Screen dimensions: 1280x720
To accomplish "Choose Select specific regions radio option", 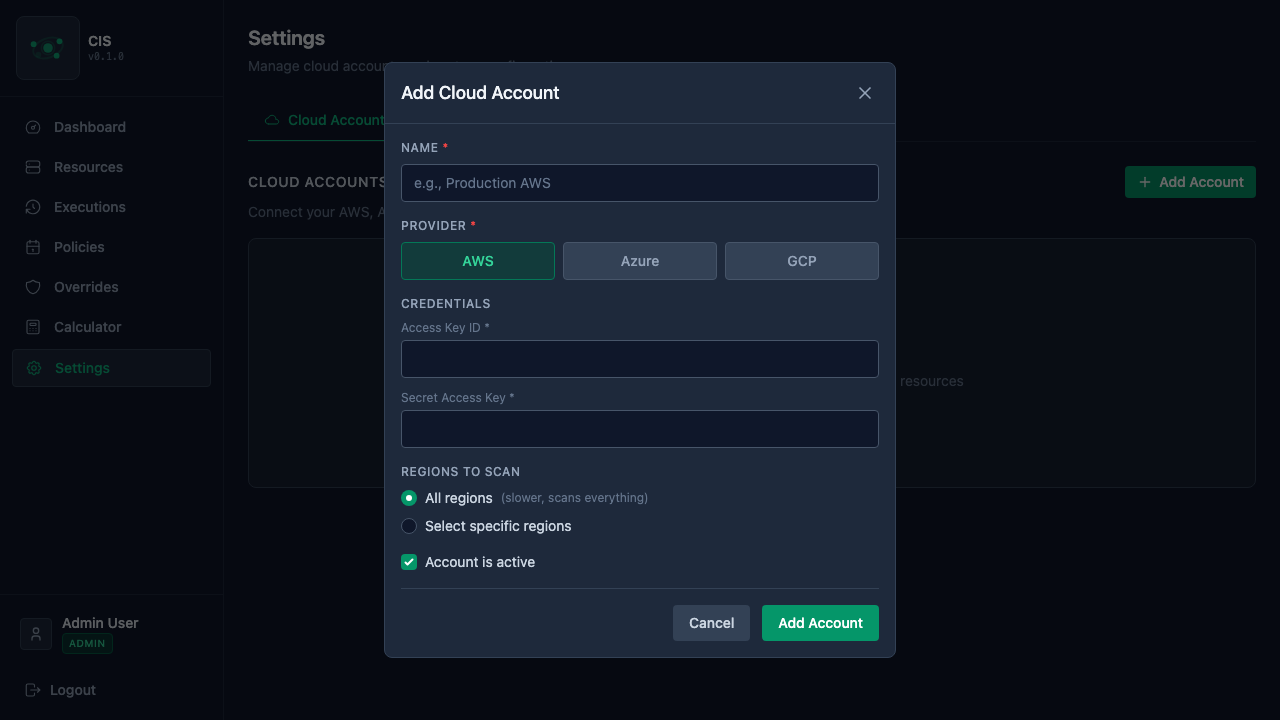I will pyautogui.click(x=409, y=526).
